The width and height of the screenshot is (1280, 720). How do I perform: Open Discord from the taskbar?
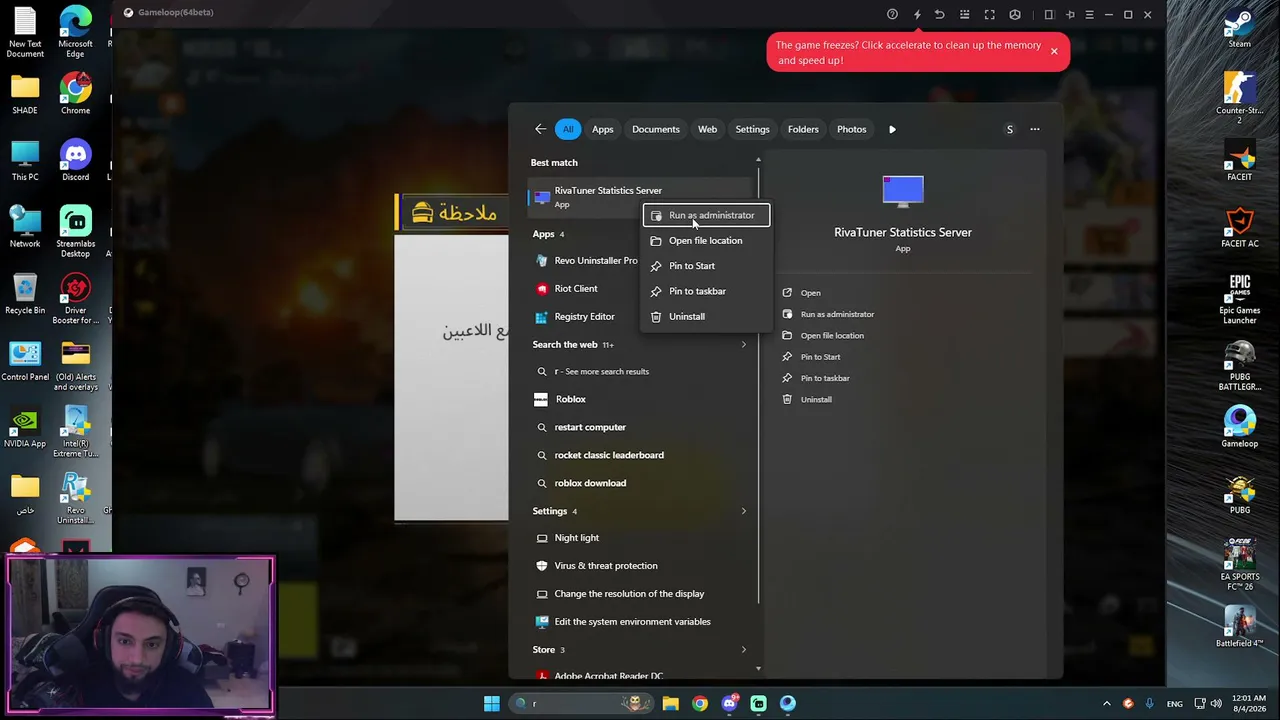(x=729, y=703)
